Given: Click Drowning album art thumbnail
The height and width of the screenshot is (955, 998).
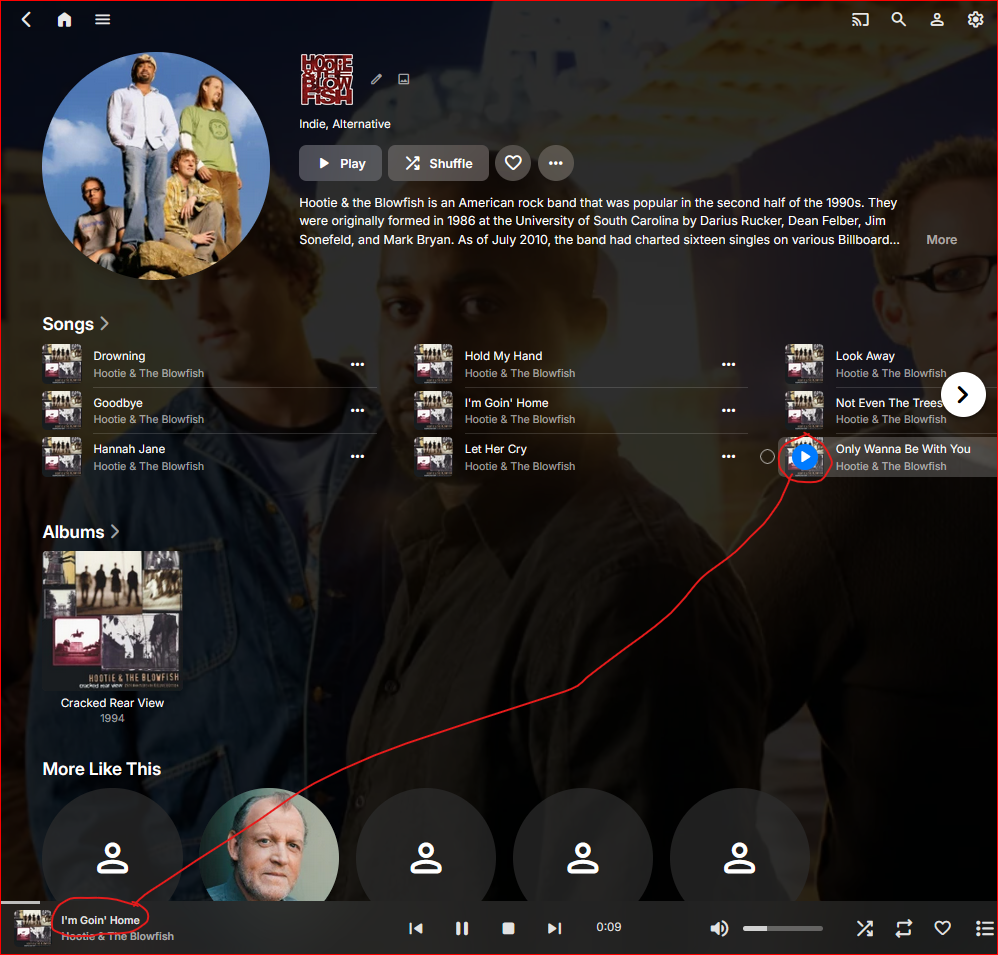Looking at the screenshot, I should (x=62, y=364).
